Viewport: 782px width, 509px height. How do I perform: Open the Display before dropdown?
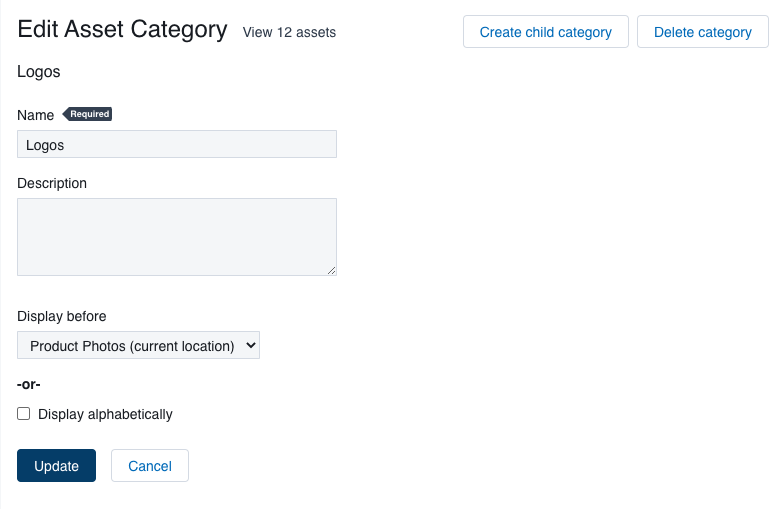[x=139, y=345]
